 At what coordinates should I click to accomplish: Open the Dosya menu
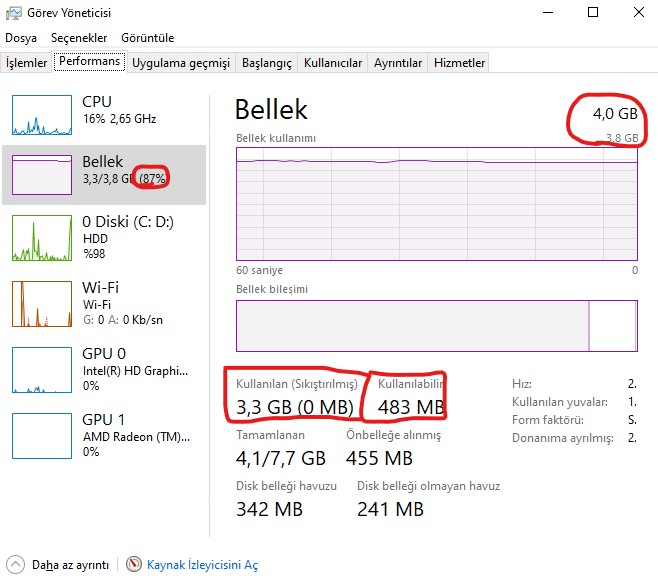click(x=21, y=38)
